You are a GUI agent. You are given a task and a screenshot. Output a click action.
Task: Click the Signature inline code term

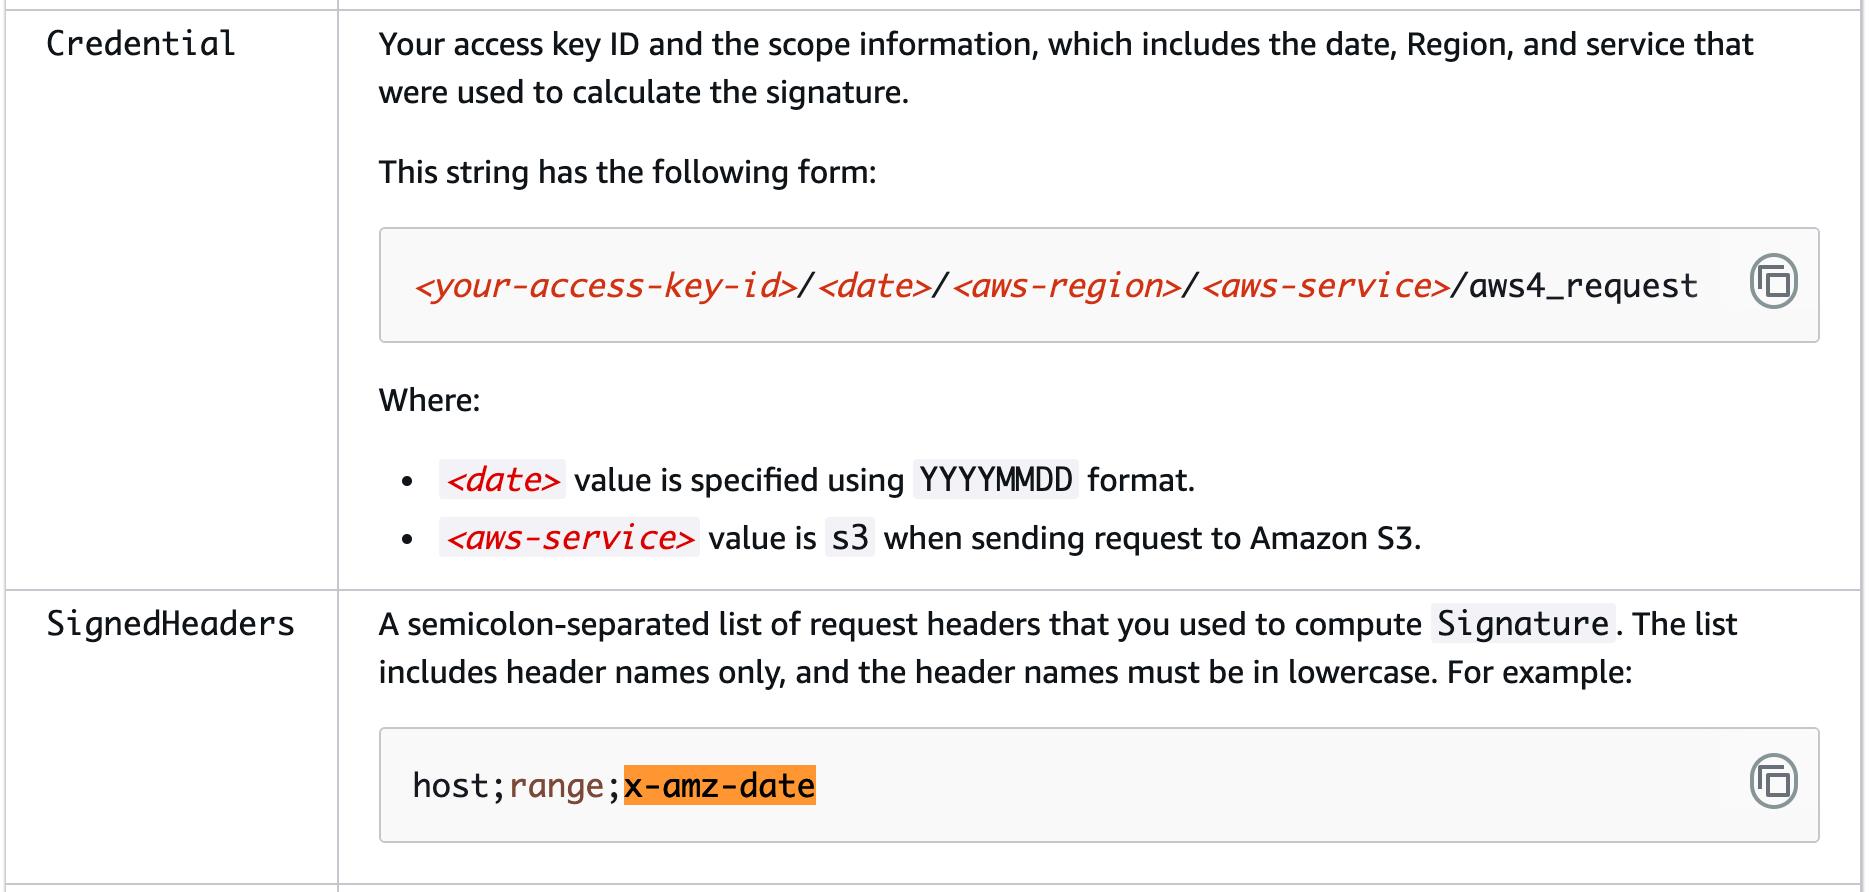(1522, 624)
